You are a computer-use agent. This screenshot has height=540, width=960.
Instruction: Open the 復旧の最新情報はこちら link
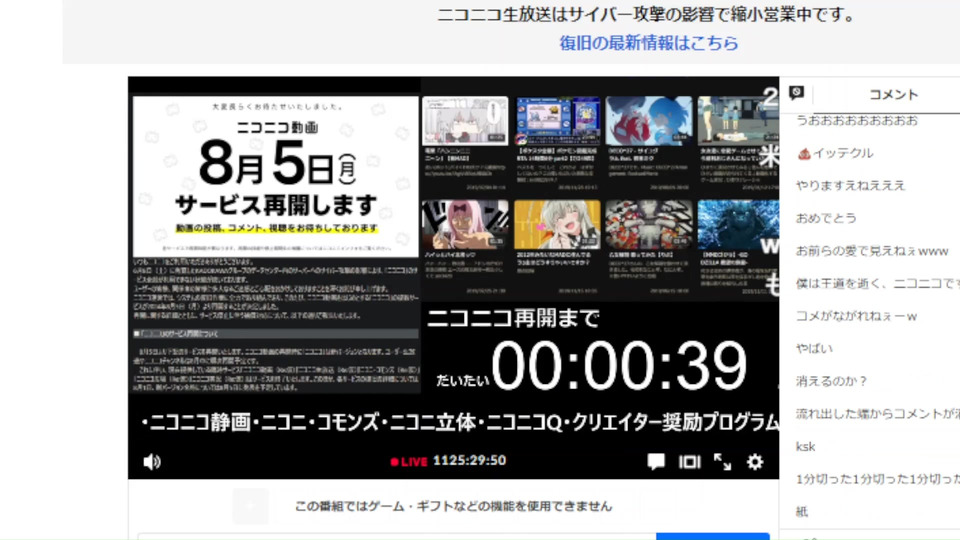point(648,43)
